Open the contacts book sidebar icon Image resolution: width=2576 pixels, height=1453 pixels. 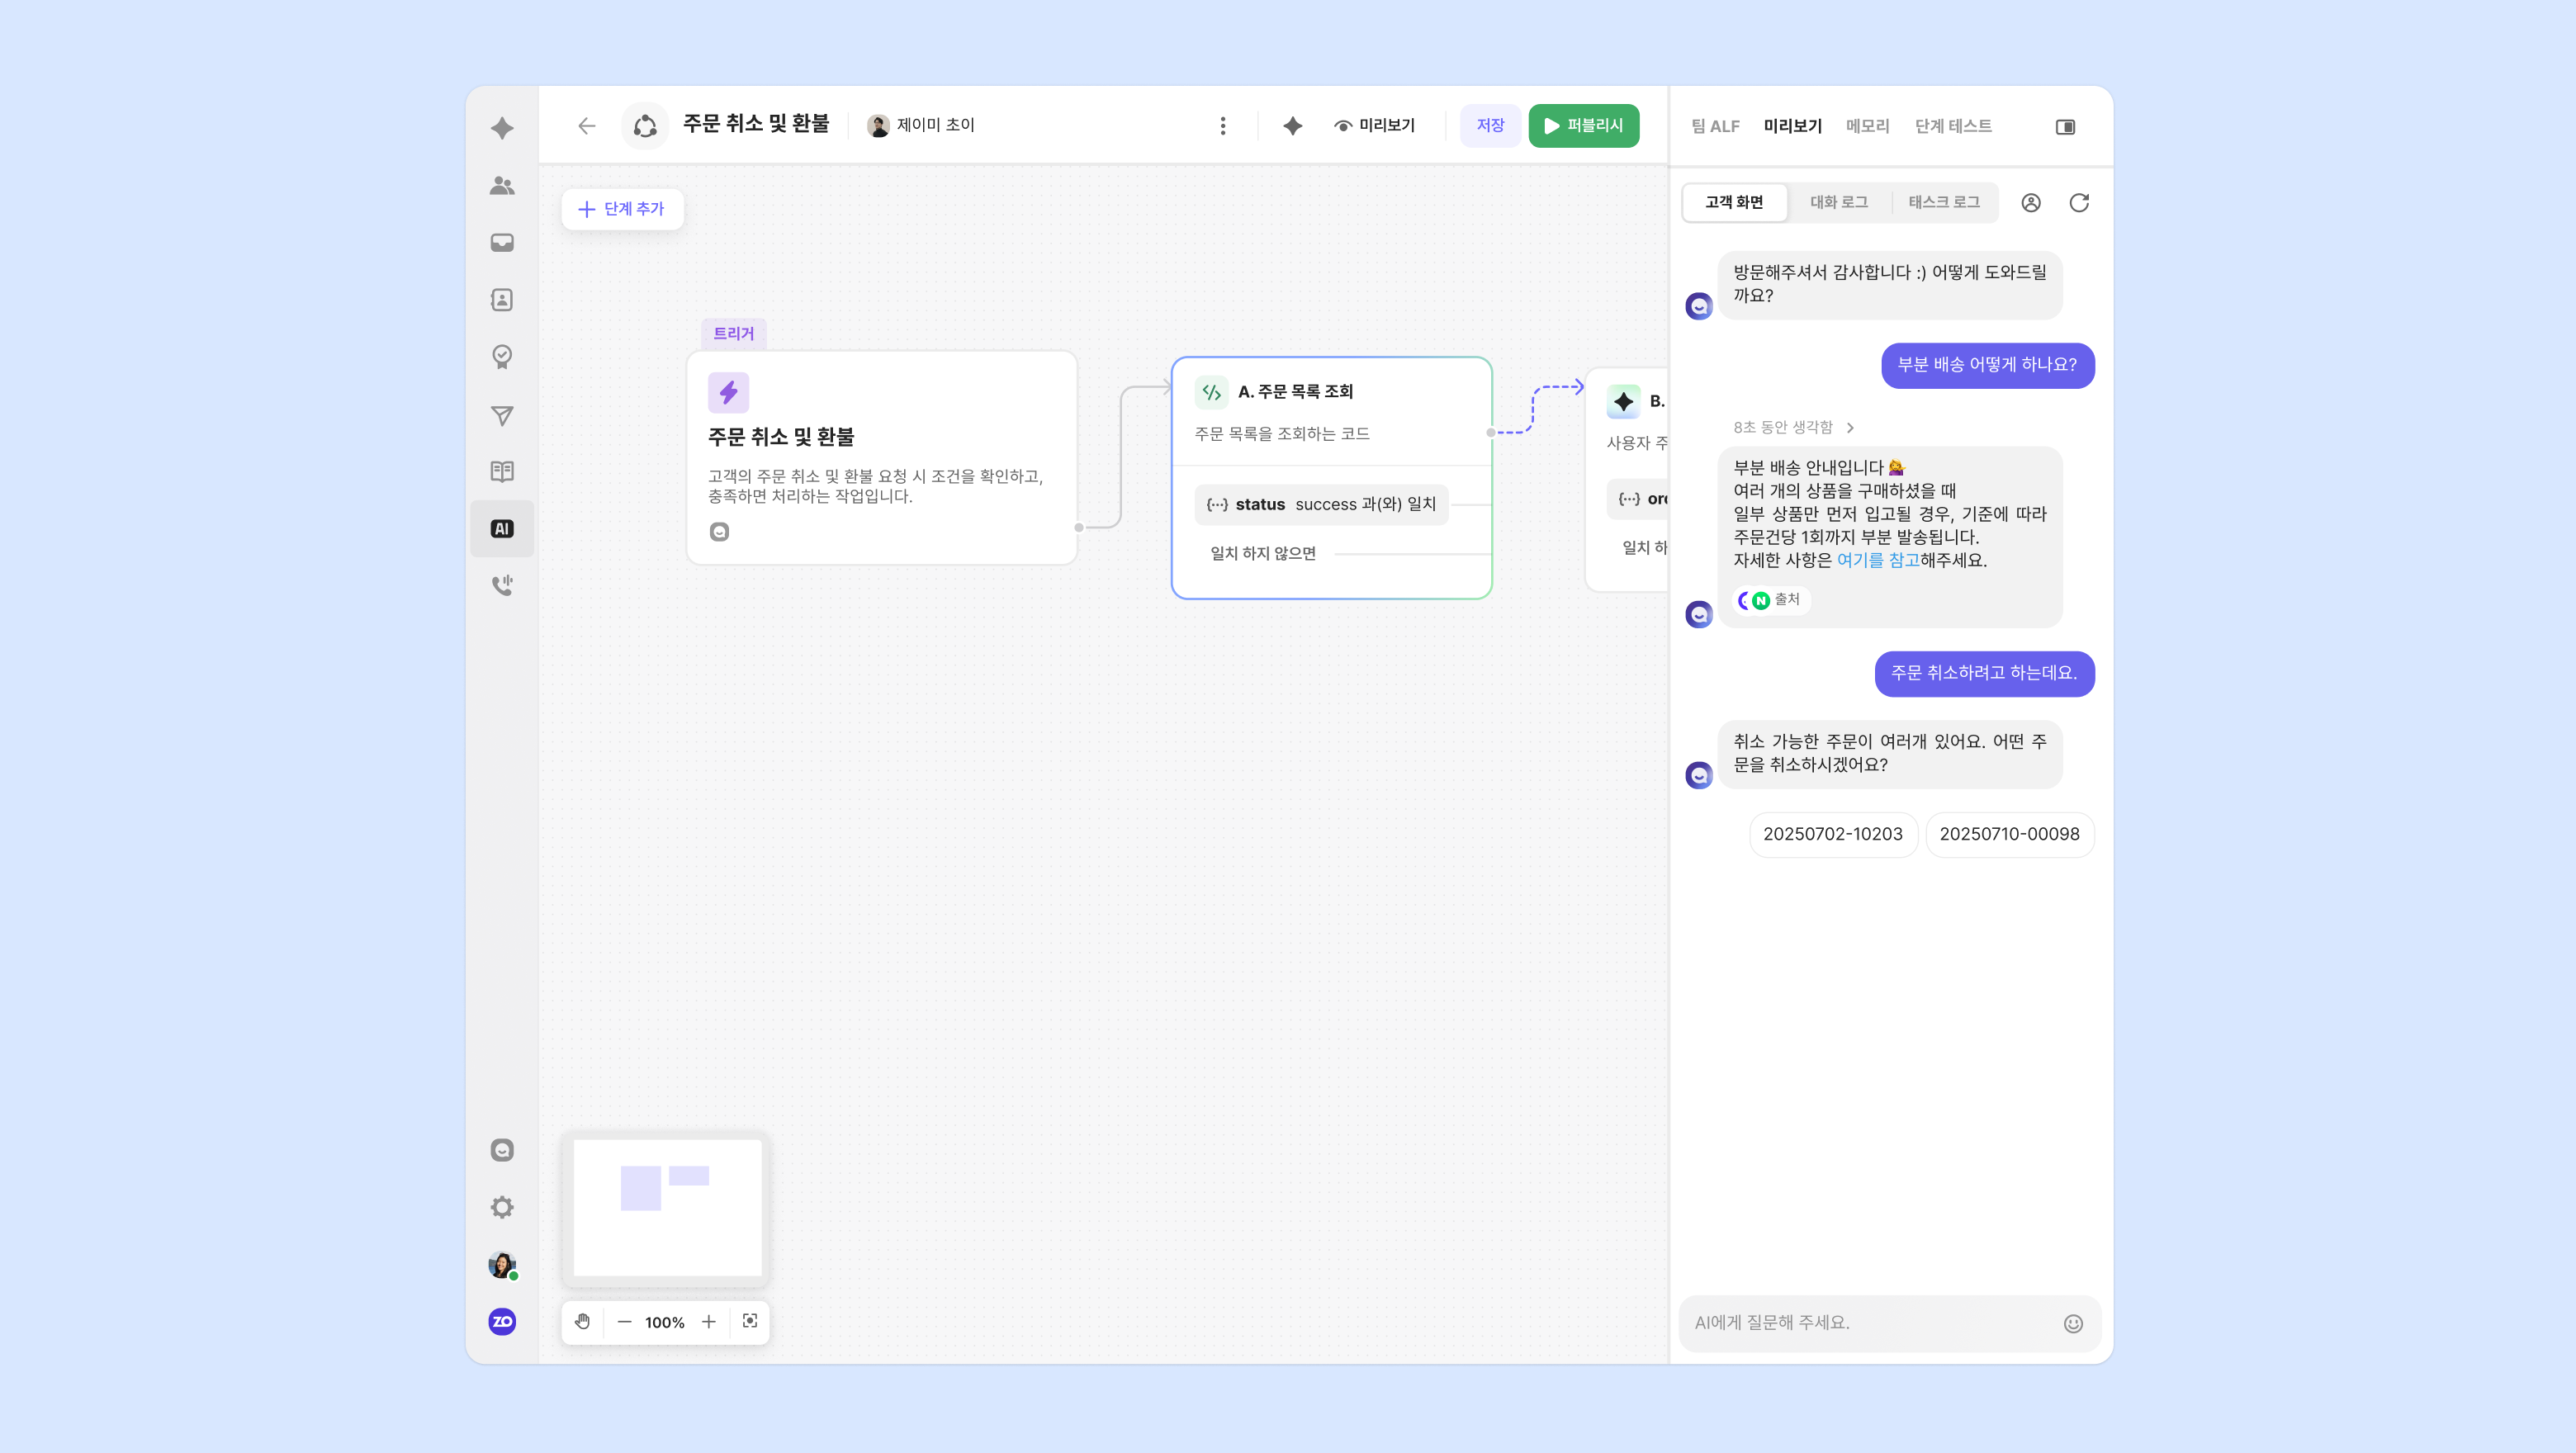coord(502,300)
